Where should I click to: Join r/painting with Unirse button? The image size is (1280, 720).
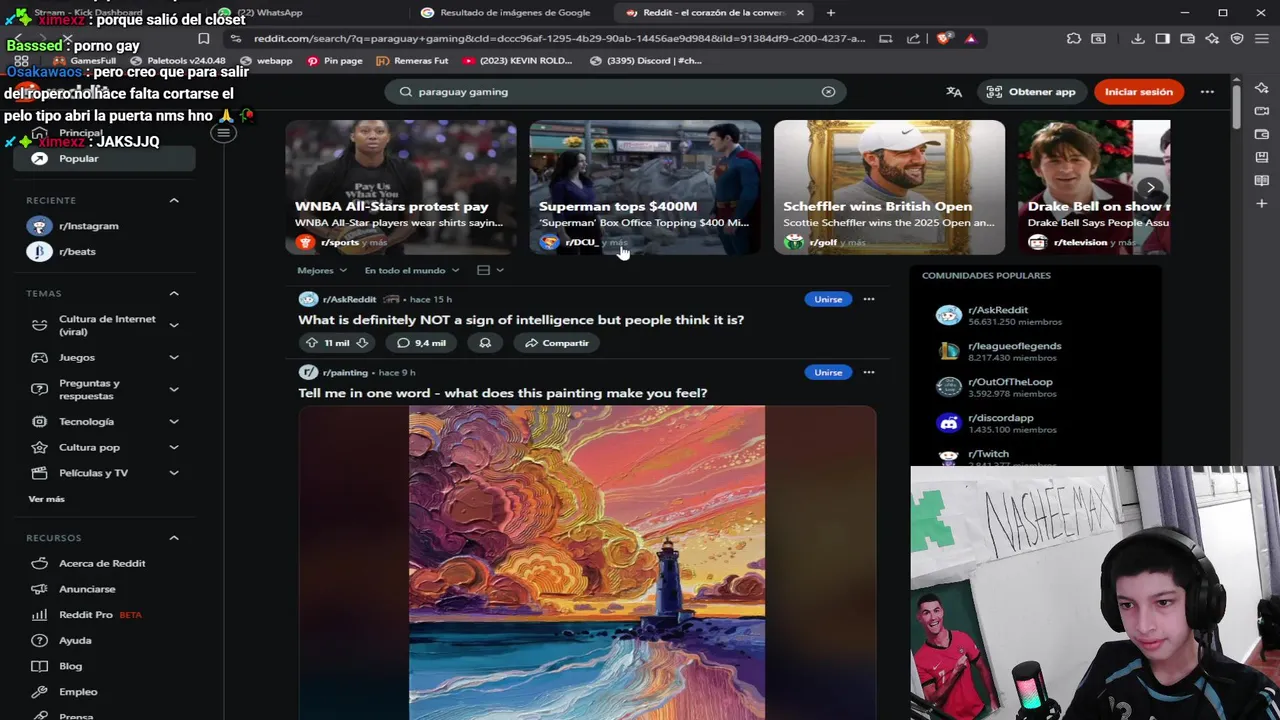tap(828, 372)
